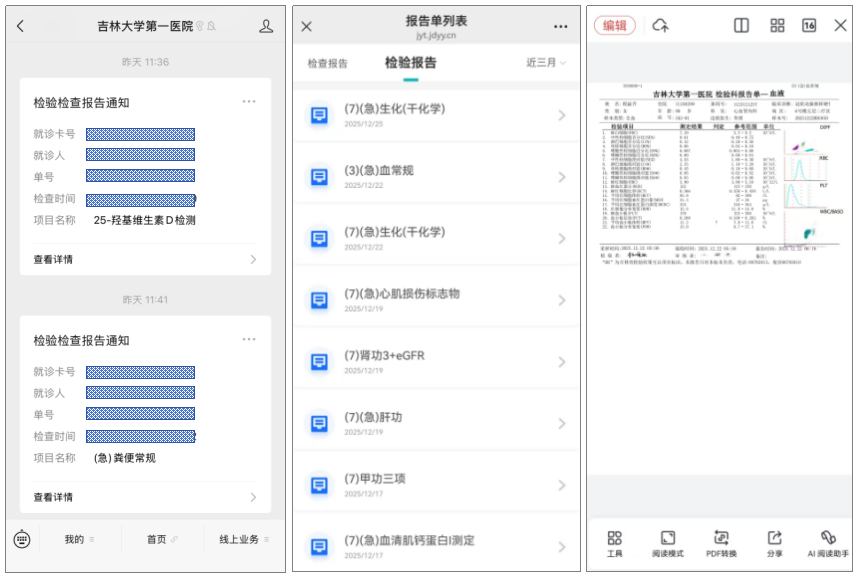Image resolution: width=860 pixels, height=578 pixels.
Task: Start PDF转换 conversion
Action: 721,543
